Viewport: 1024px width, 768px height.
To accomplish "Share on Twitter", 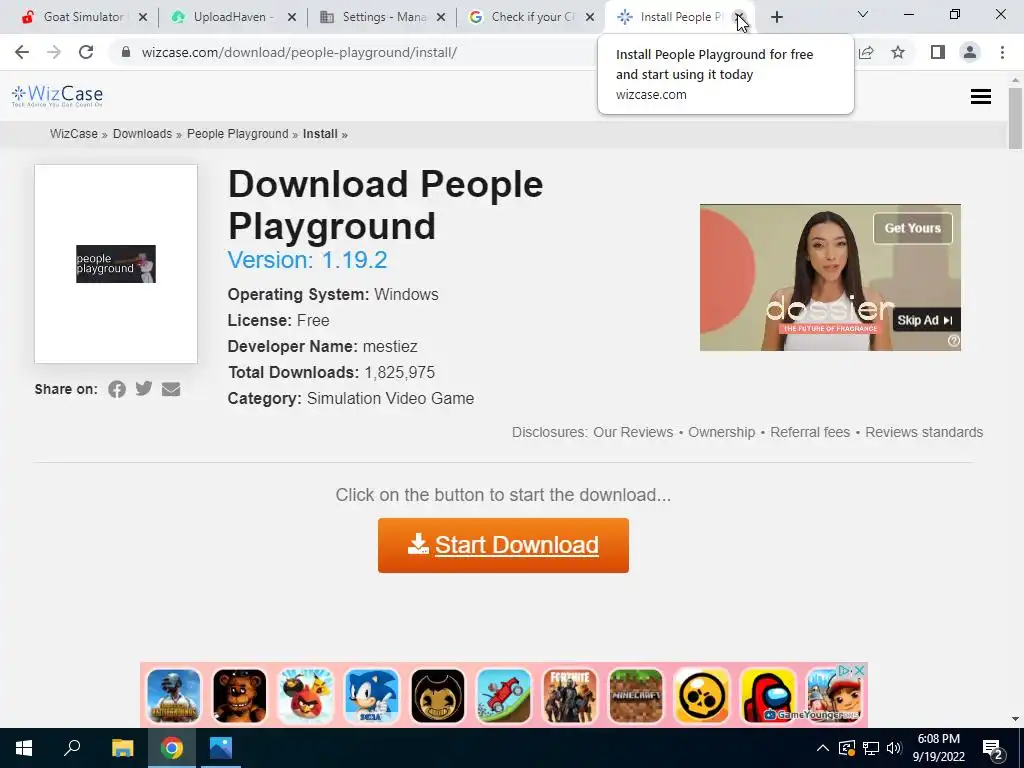I will [144, 389].
